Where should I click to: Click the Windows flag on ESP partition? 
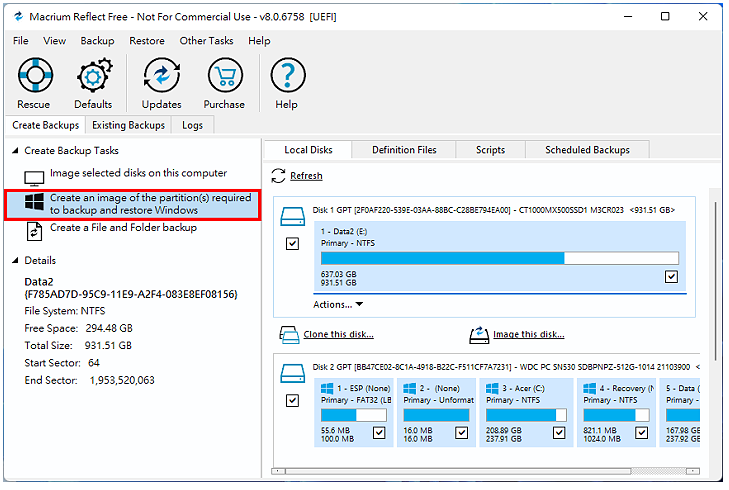(x=327, y=389)
